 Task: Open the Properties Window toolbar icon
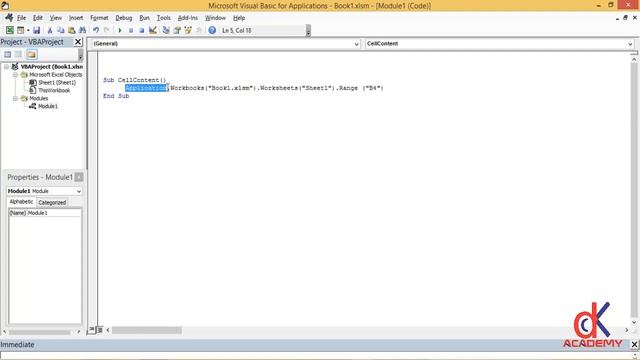[177, 30]
